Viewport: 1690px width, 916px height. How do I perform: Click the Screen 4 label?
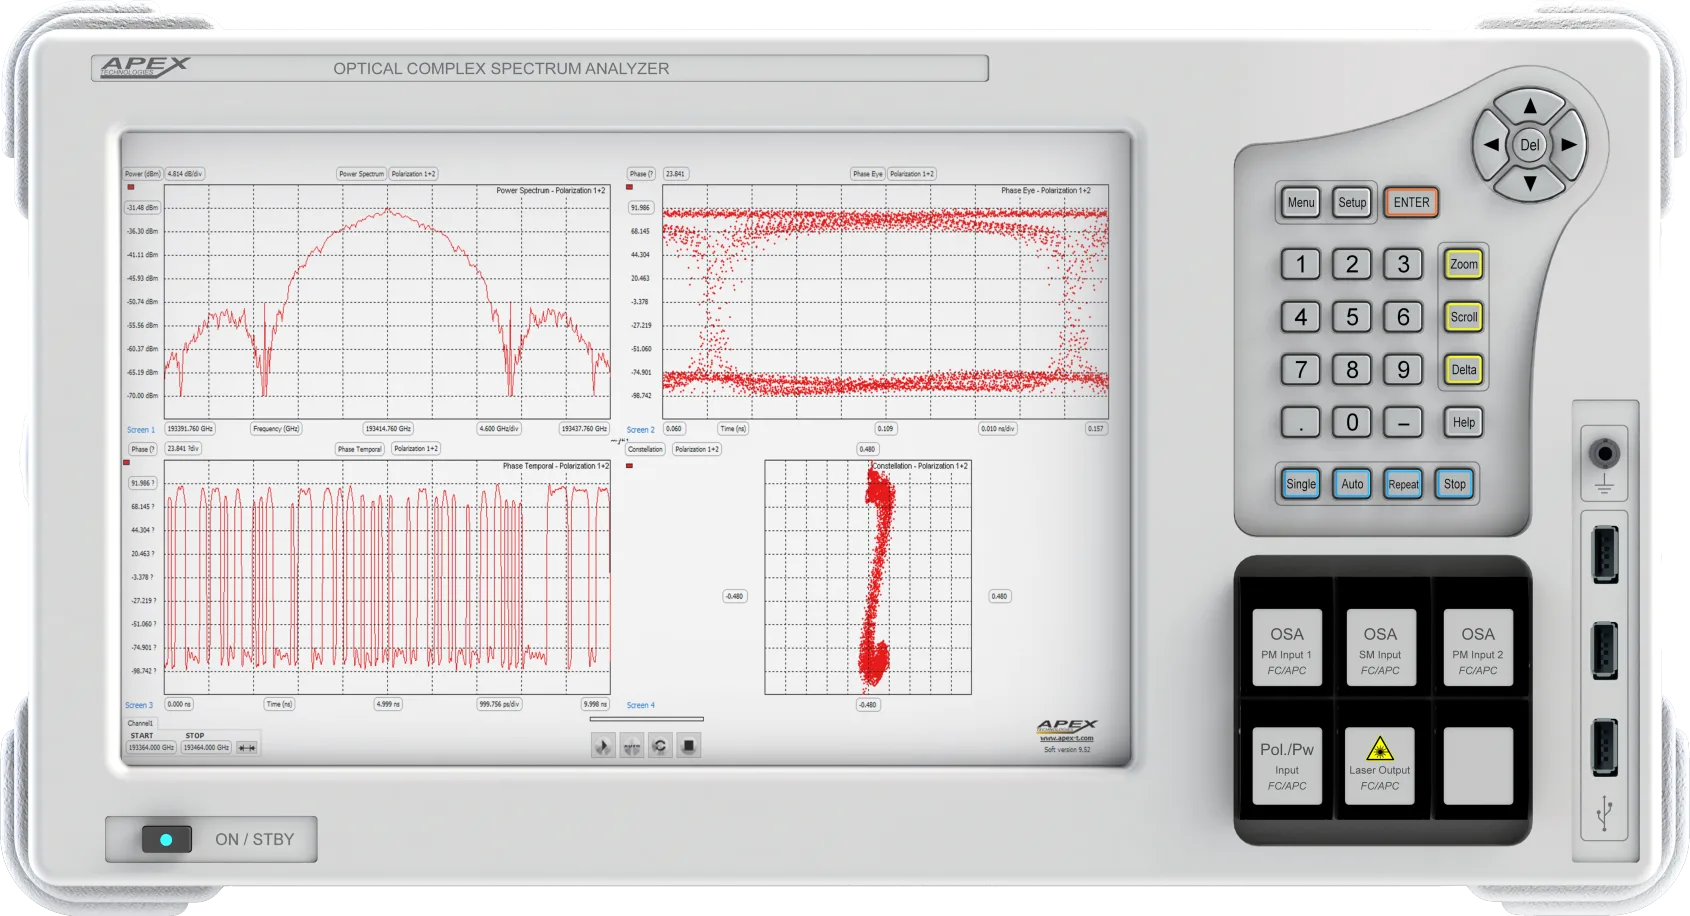point(640,706)
